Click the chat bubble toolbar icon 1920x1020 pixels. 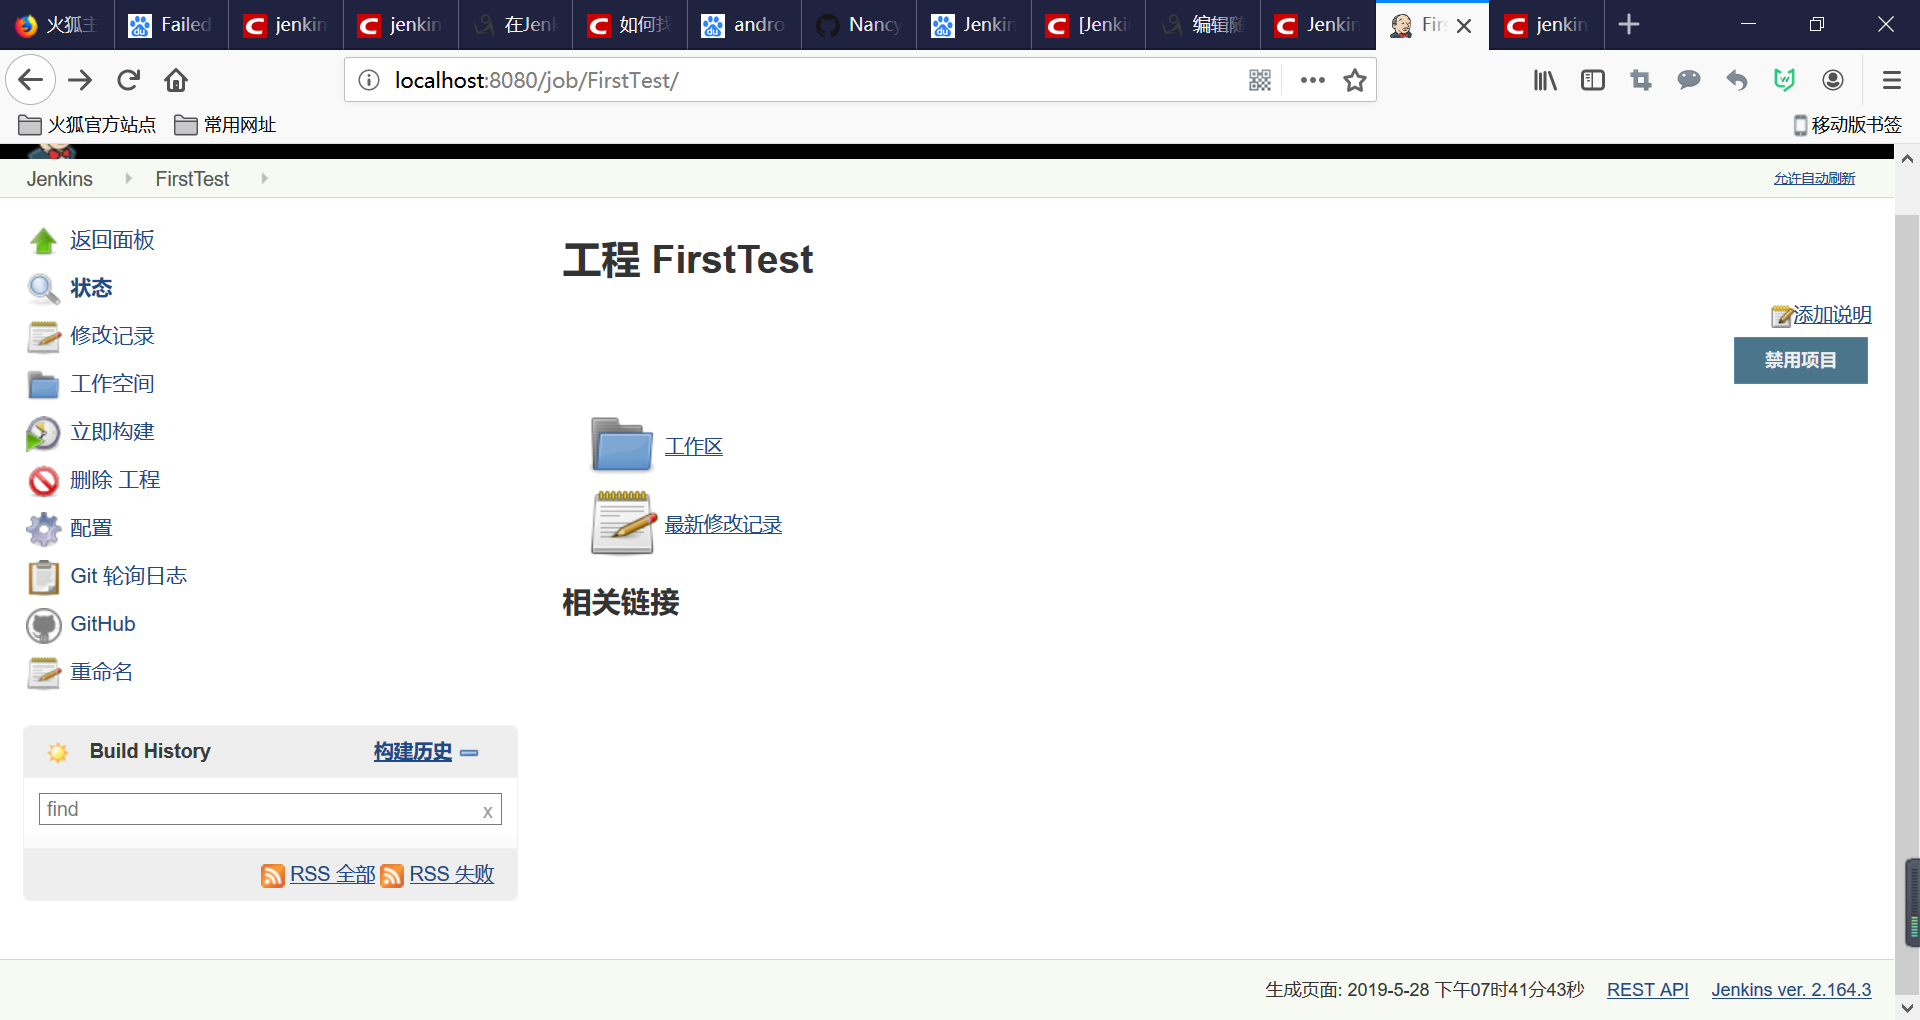[1689, 80]
